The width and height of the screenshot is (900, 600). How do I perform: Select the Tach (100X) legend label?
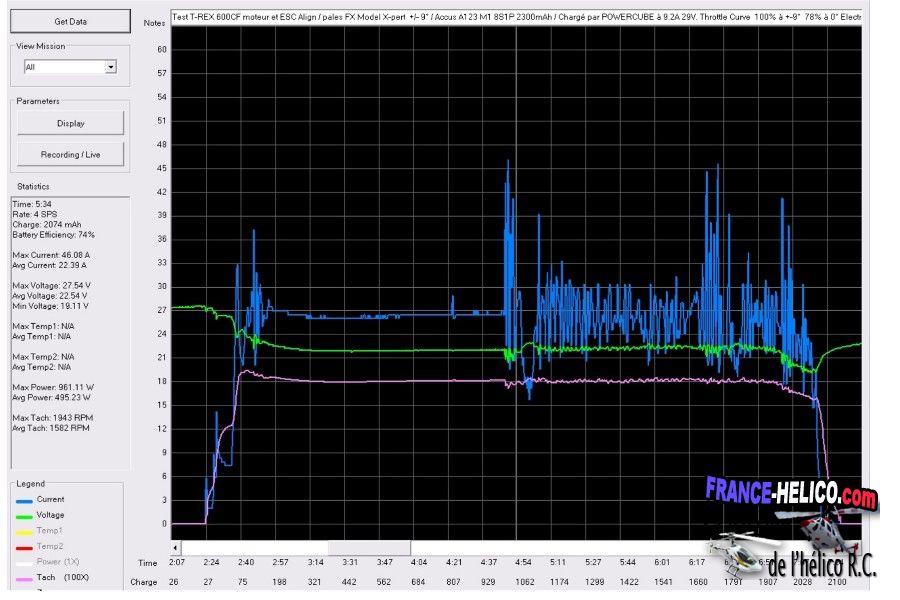60,577
